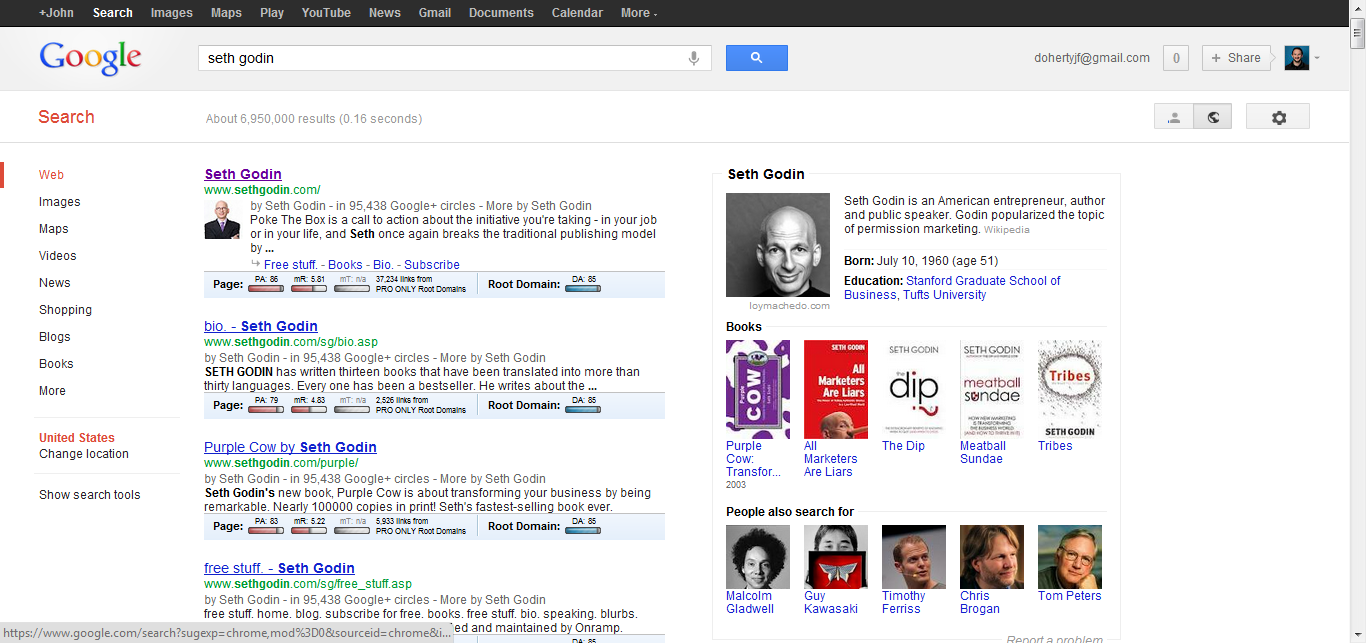Click the loymachedo.com image source caption
Screen dimensions: 1366x643
point(790,306)
